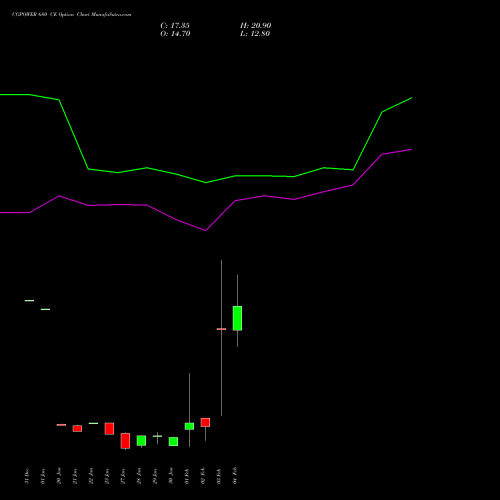The height and width of the screenshot is (500, 500).
Task: Select the '28 Jan' date axis label
Action: coord(139,476)
